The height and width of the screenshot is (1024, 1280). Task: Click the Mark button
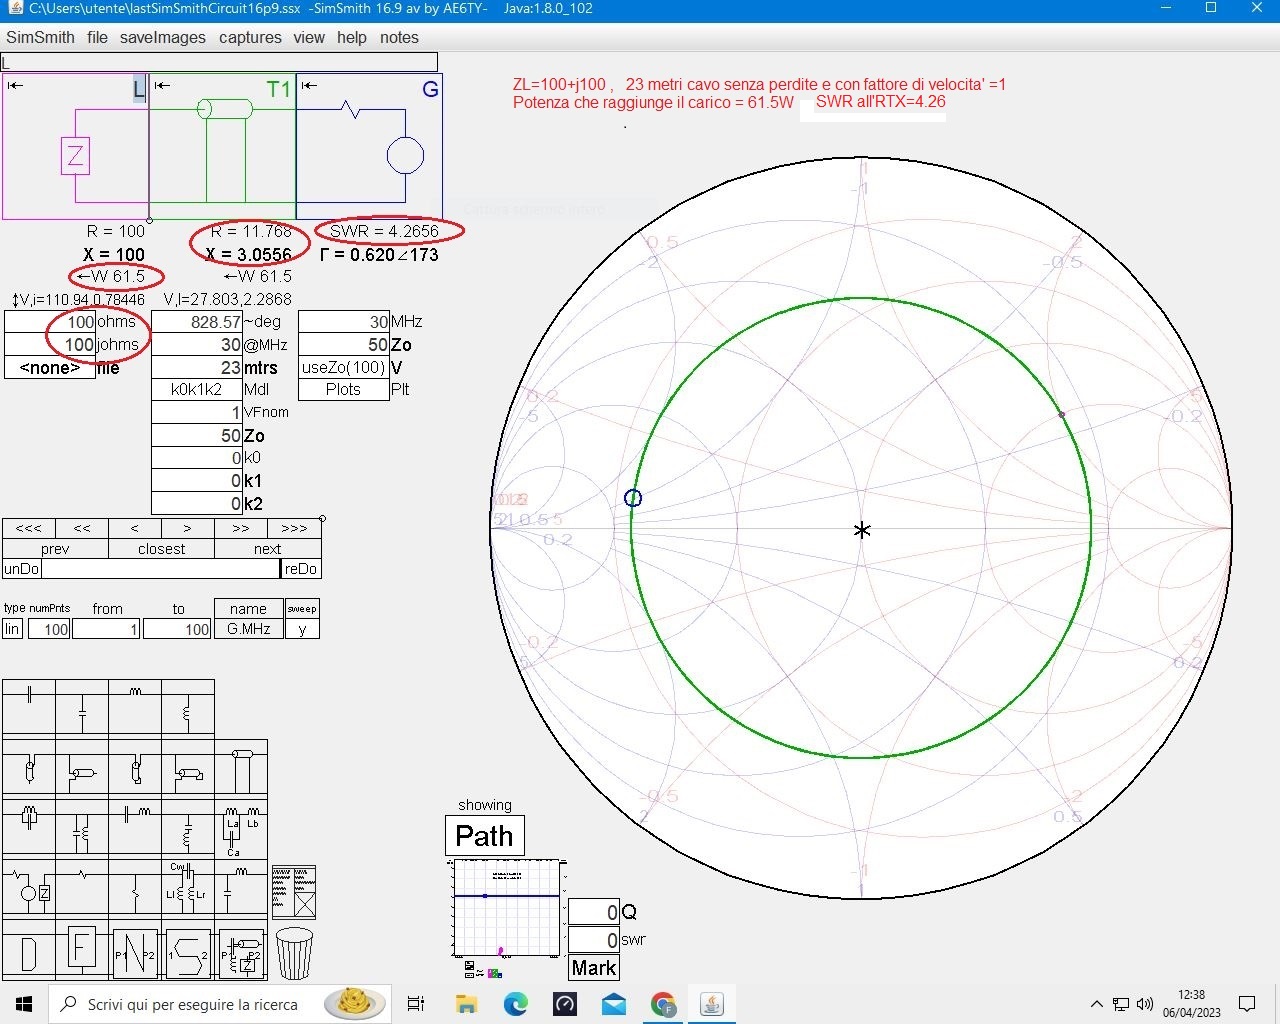(x=594, y=968)
